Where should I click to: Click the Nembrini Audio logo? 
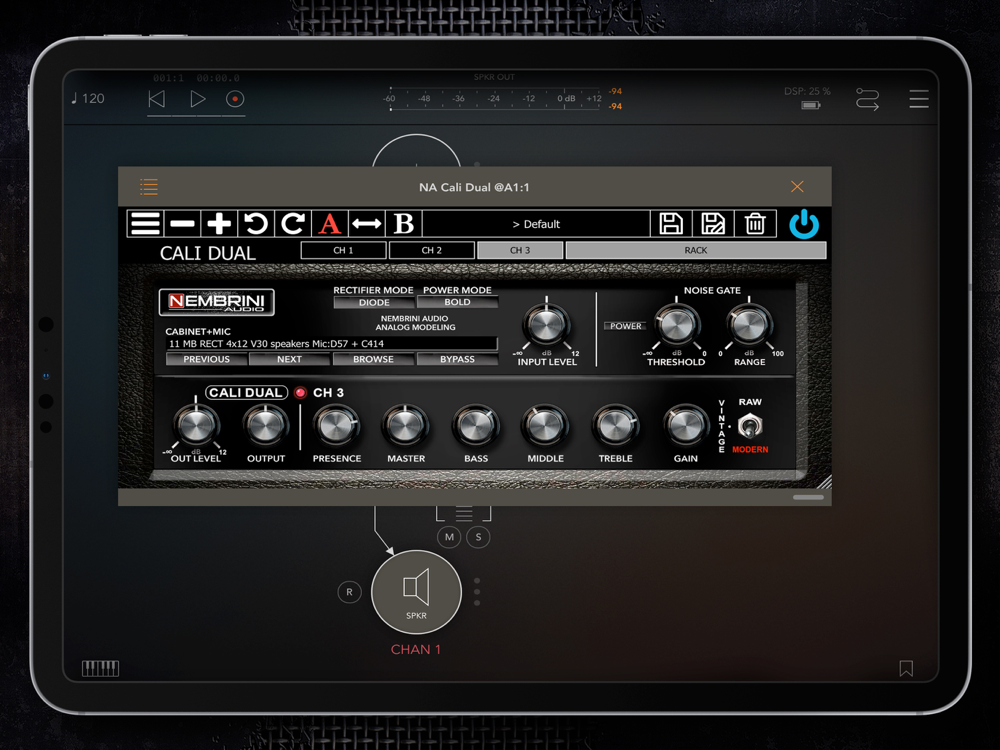tap(216, 302)
